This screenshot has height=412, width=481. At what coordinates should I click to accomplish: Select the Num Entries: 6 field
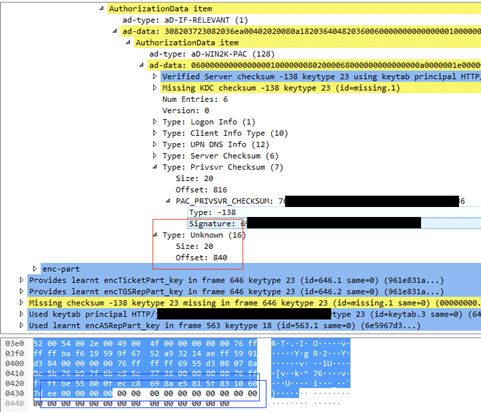point(195,99)
